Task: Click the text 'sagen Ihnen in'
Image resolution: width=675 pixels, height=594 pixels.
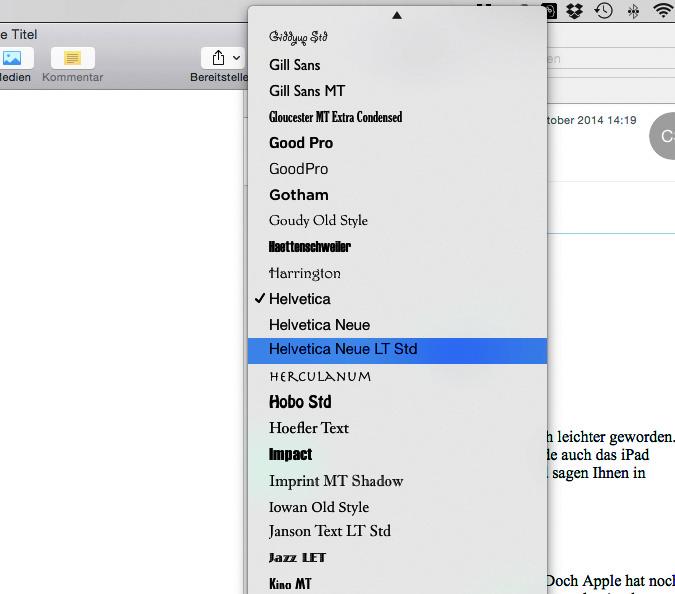Action: 599,473
